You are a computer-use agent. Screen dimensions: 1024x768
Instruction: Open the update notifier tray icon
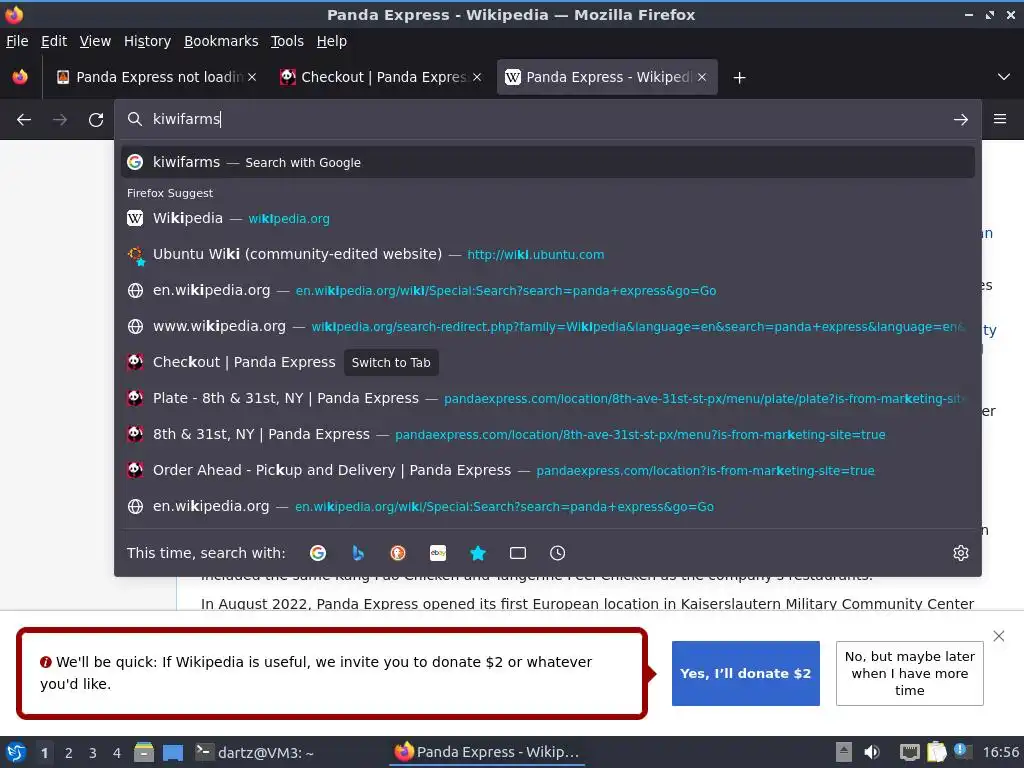click(x=962, y=751)
